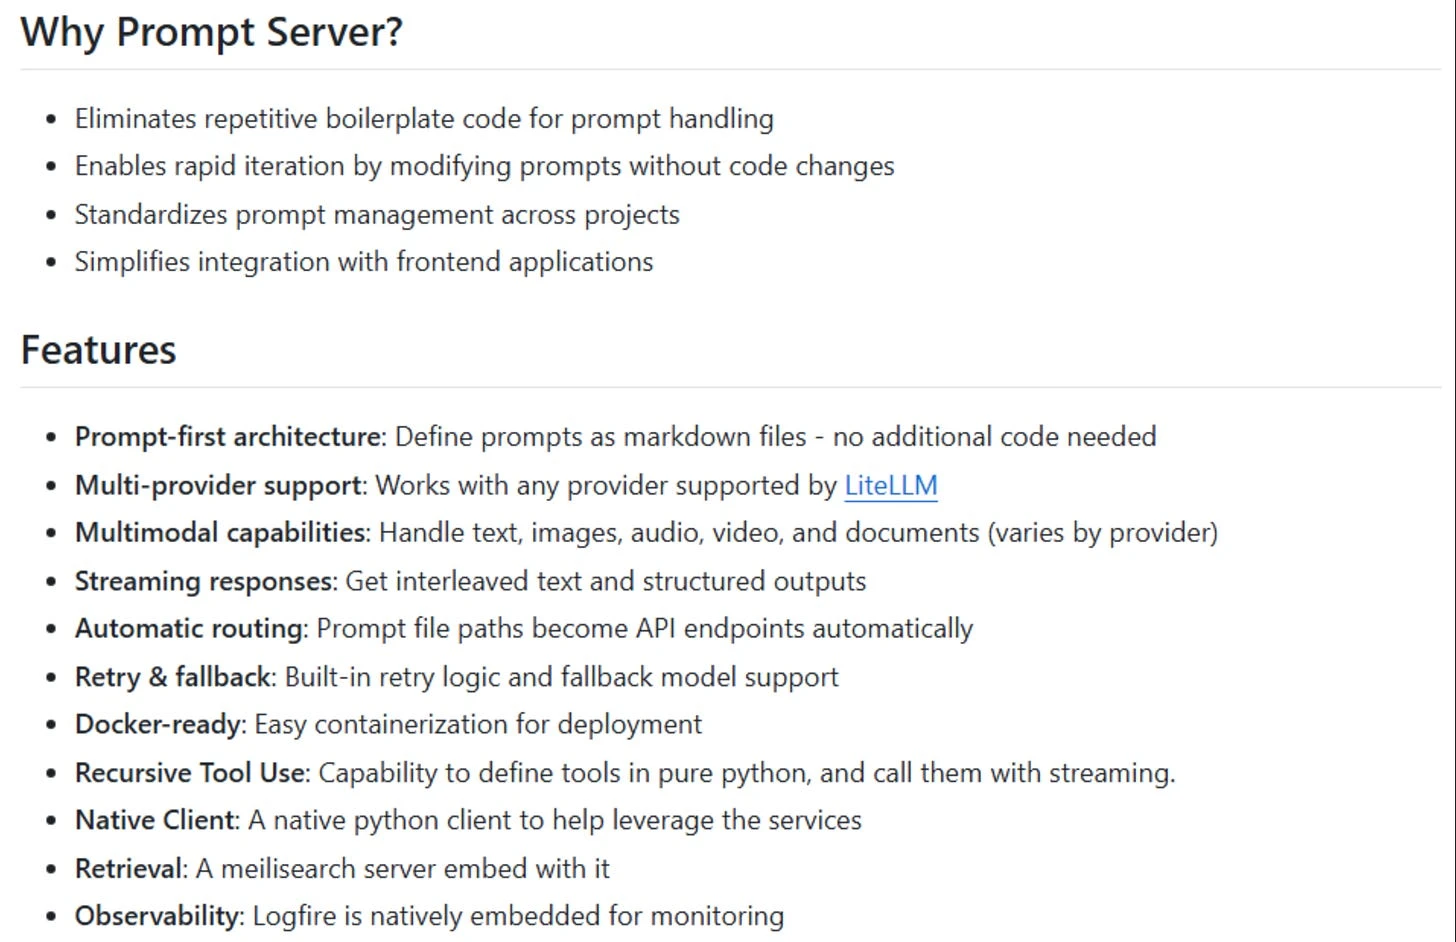Image resolution: width=1456 pixels, height=942 pixels.
Task: Click the bold "Retrieval" label
Action: [x=130, y=869]
